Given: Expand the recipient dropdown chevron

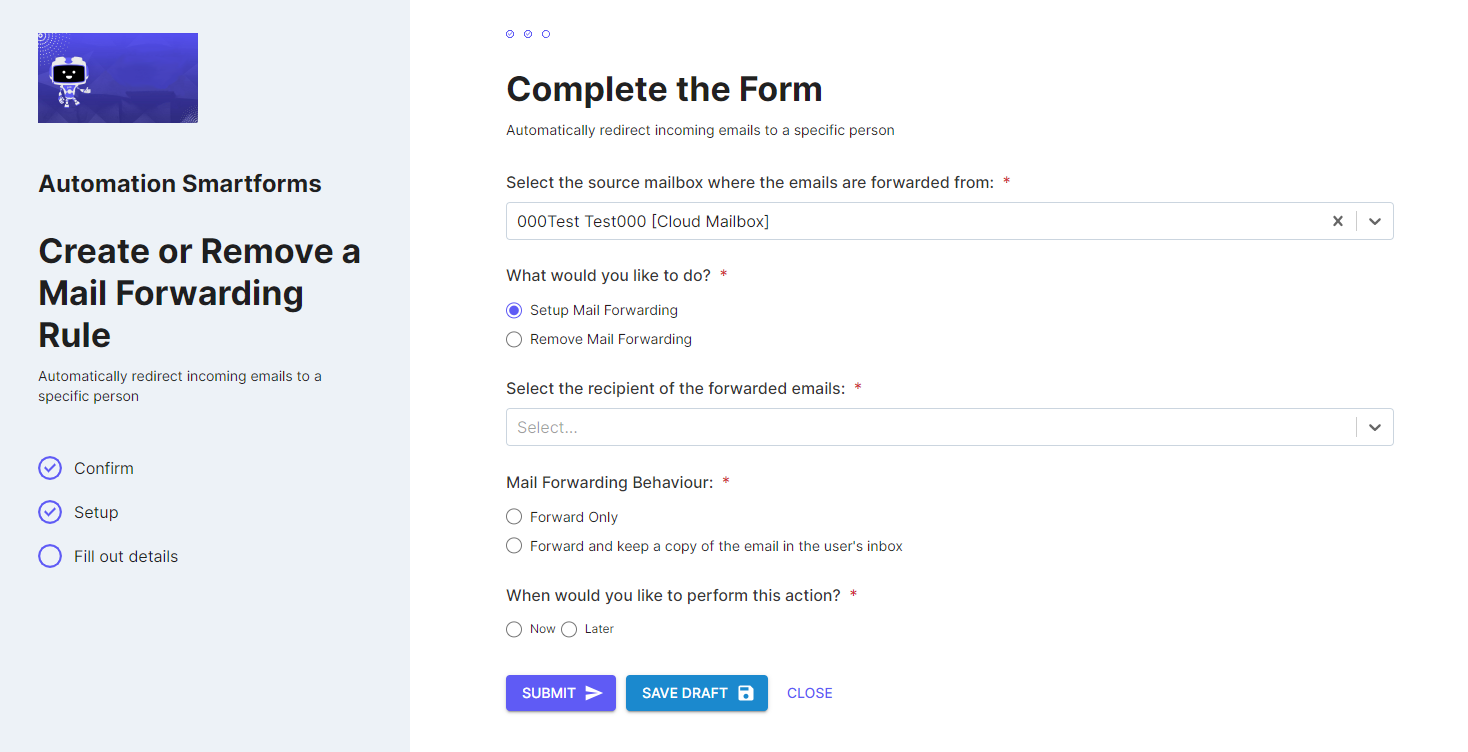Looking at the screenshot, I should 1375,427.
